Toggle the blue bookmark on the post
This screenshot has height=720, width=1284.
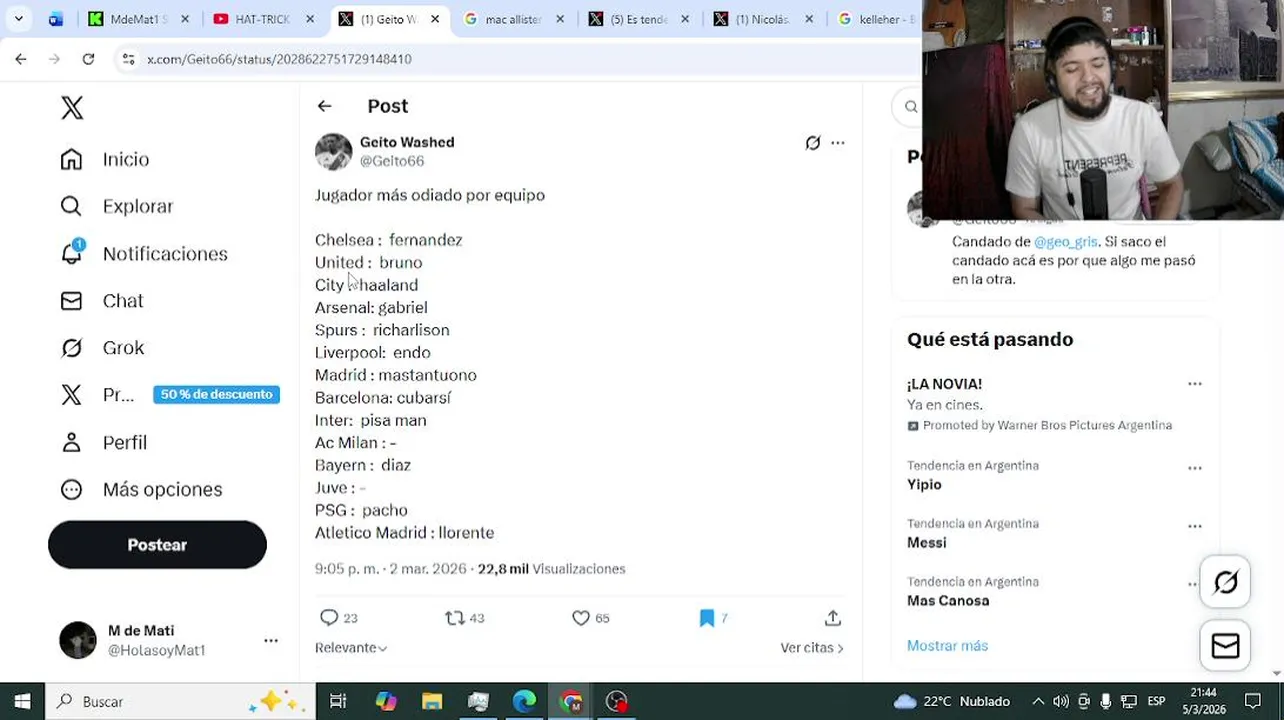click(x=707, y=618)
